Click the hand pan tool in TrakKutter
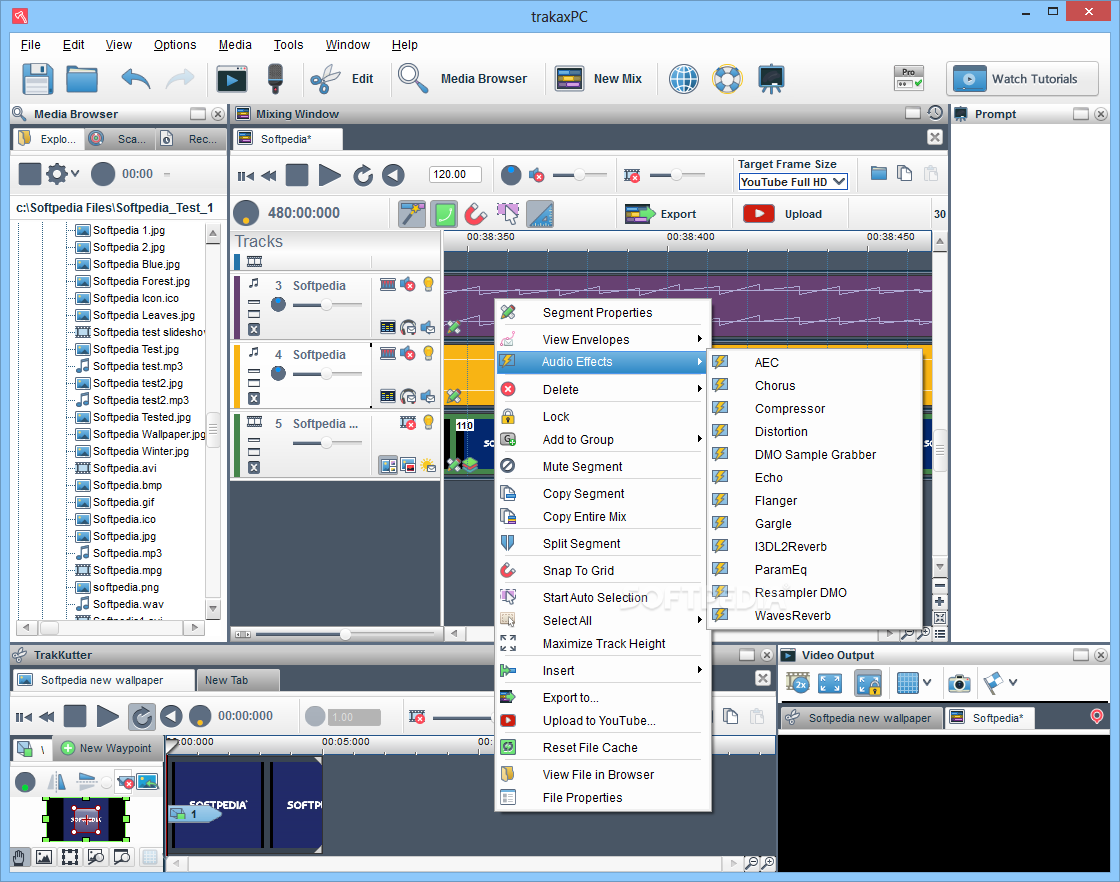 (x=19, y=857)
